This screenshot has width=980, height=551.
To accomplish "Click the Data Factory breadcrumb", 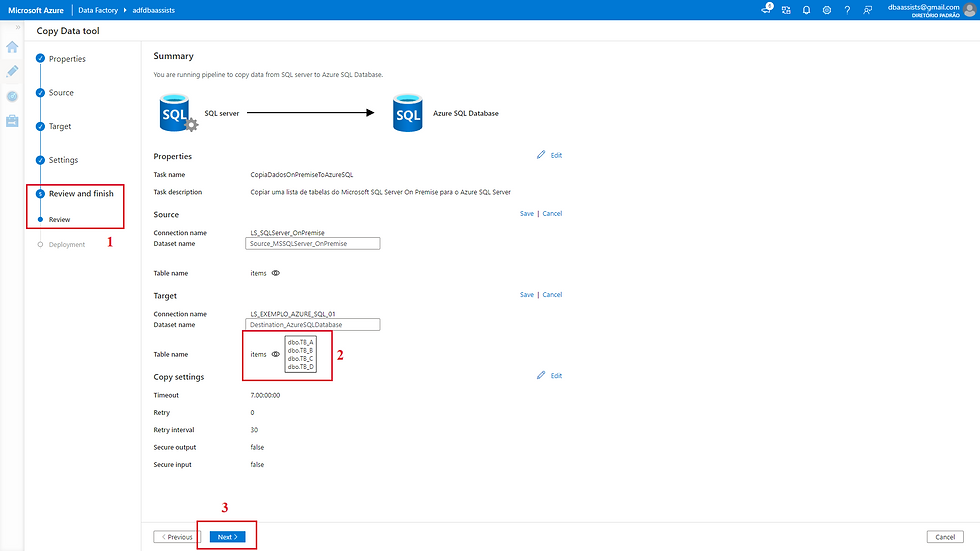I will click(98, 10).
